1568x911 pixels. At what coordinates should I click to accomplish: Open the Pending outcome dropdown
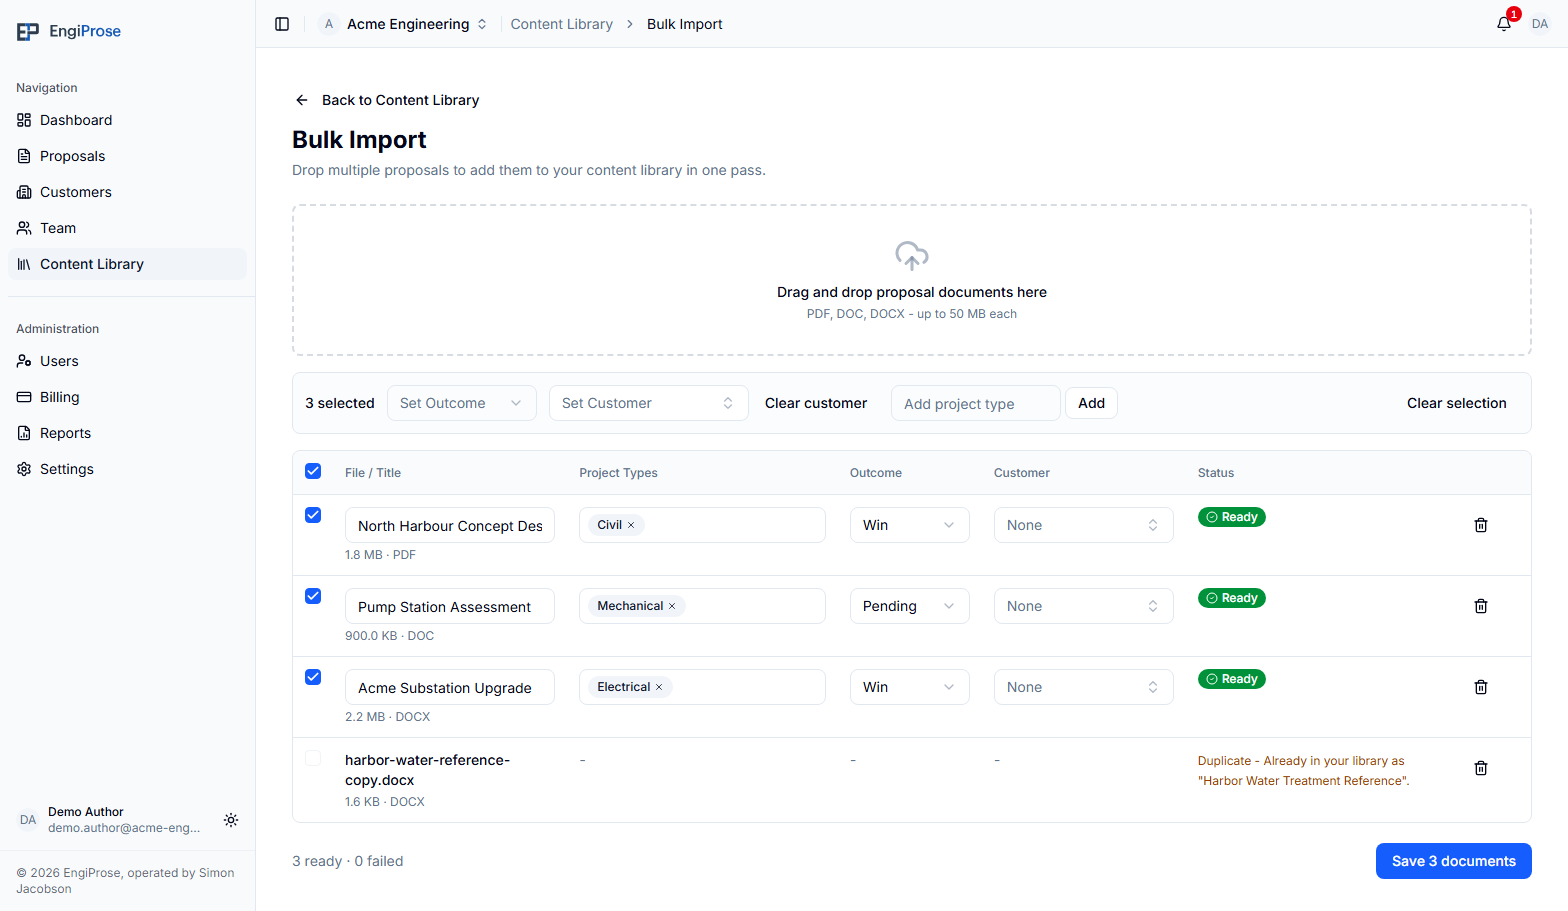point(910,606)
